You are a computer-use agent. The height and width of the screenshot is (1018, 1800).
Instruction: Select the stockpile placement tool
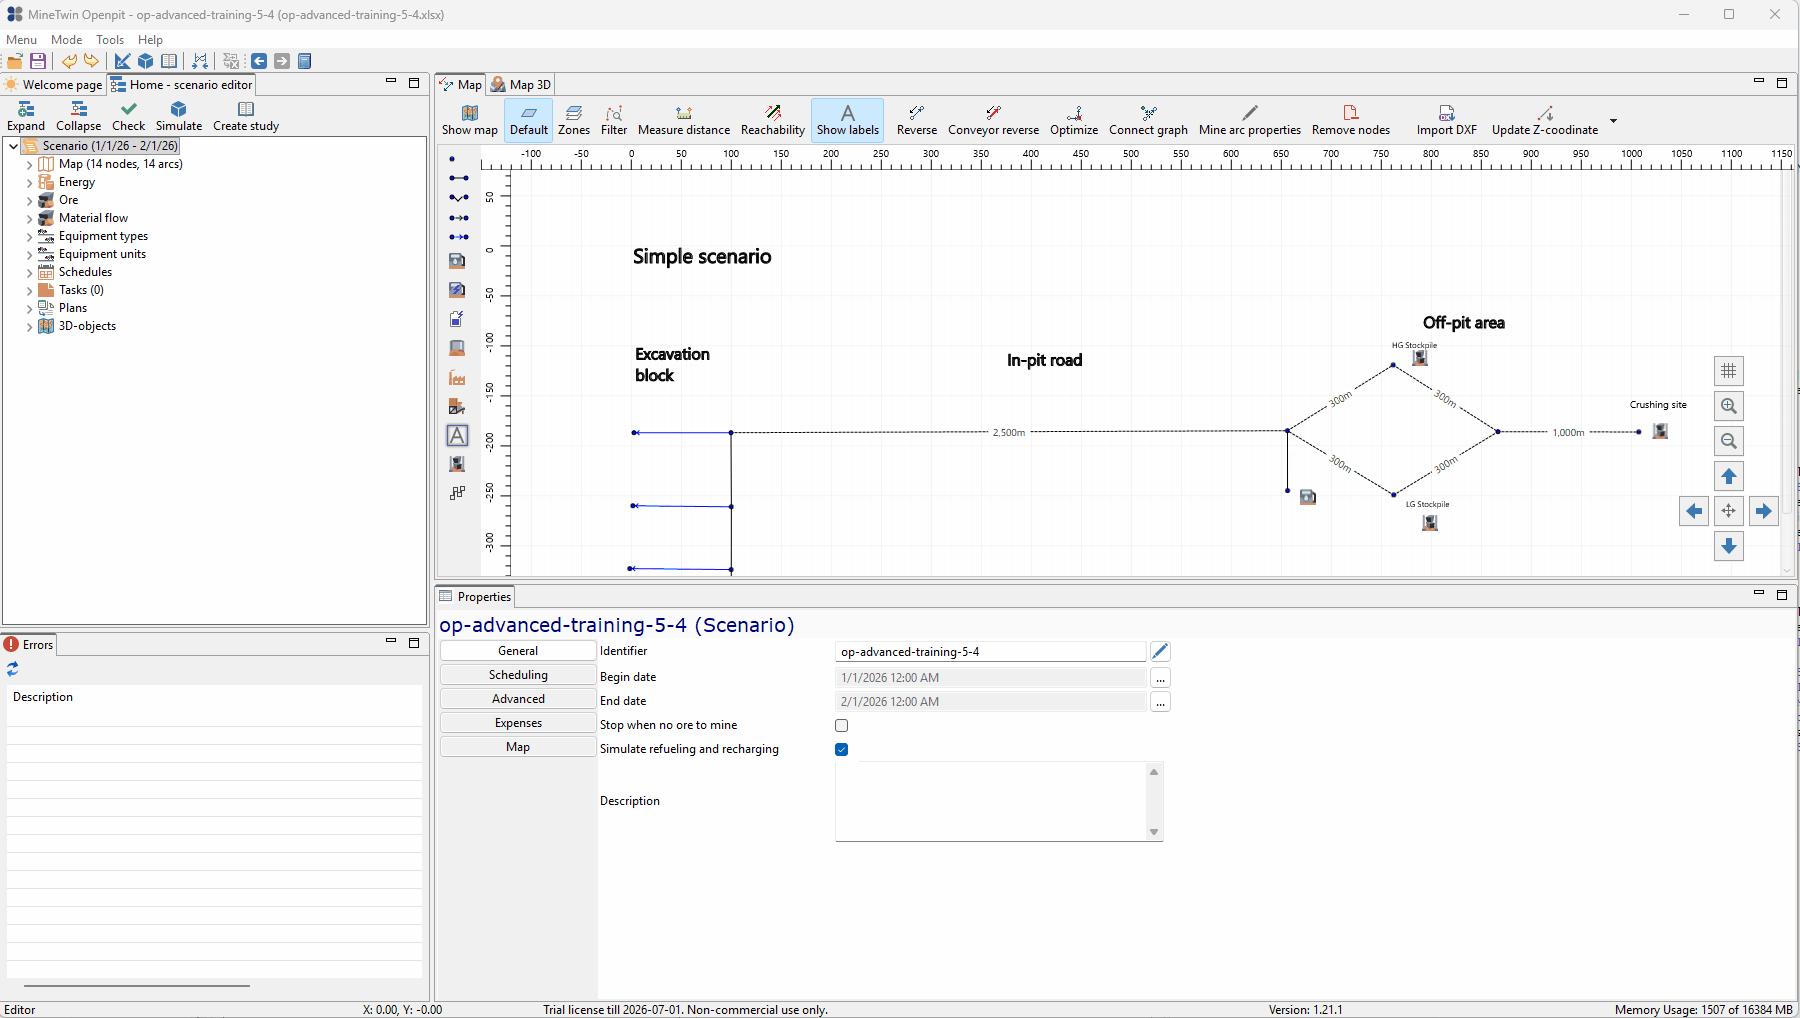(457, 348)
